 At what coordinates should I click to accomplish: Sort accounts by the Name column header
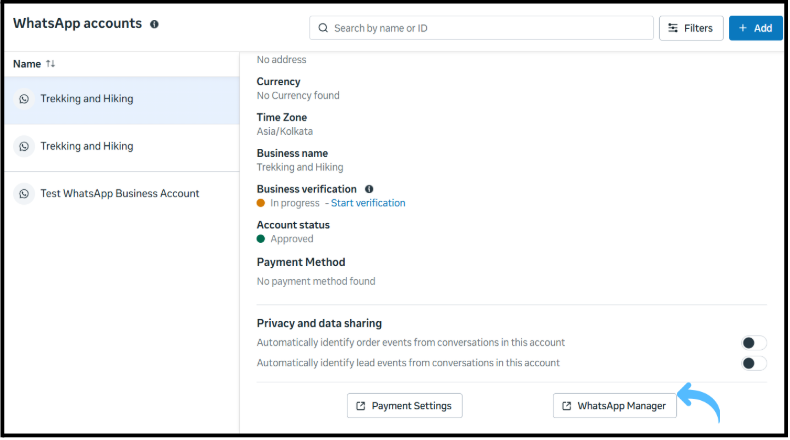27,64
